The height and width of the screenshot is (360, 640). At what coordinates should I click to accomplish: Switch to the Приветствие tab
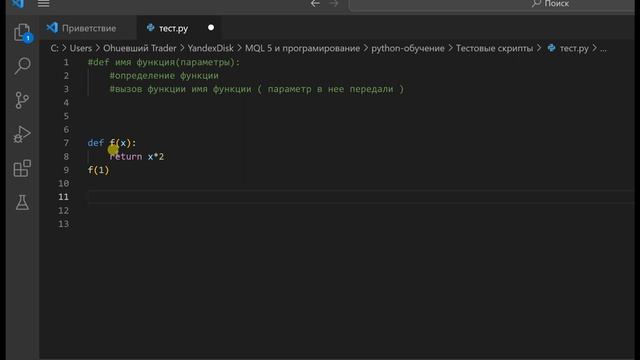(x=89, y=28)
